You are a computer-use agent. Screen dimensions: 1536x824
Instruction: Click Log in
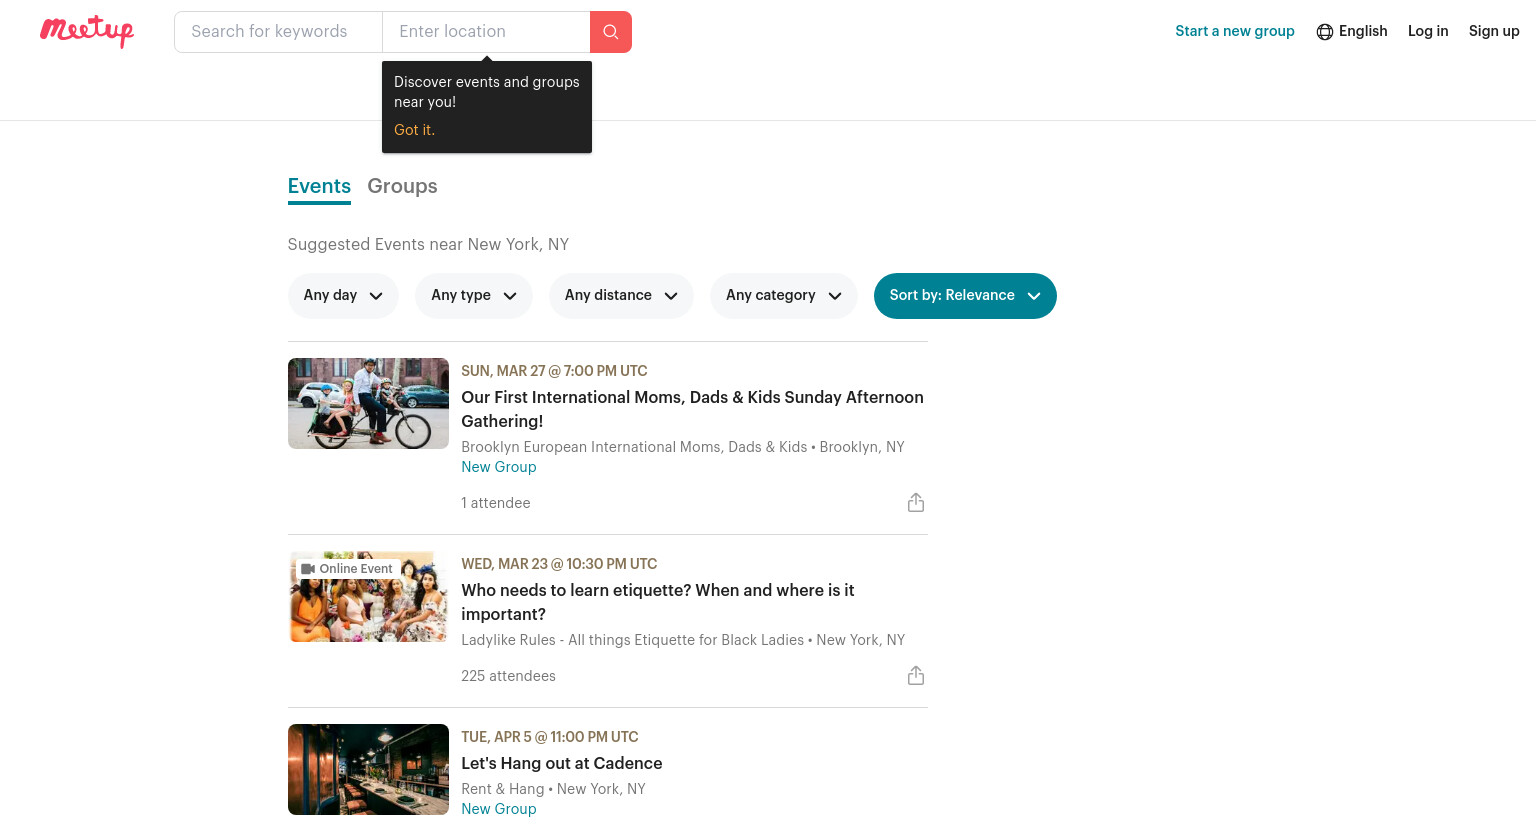click(1428, 31)
